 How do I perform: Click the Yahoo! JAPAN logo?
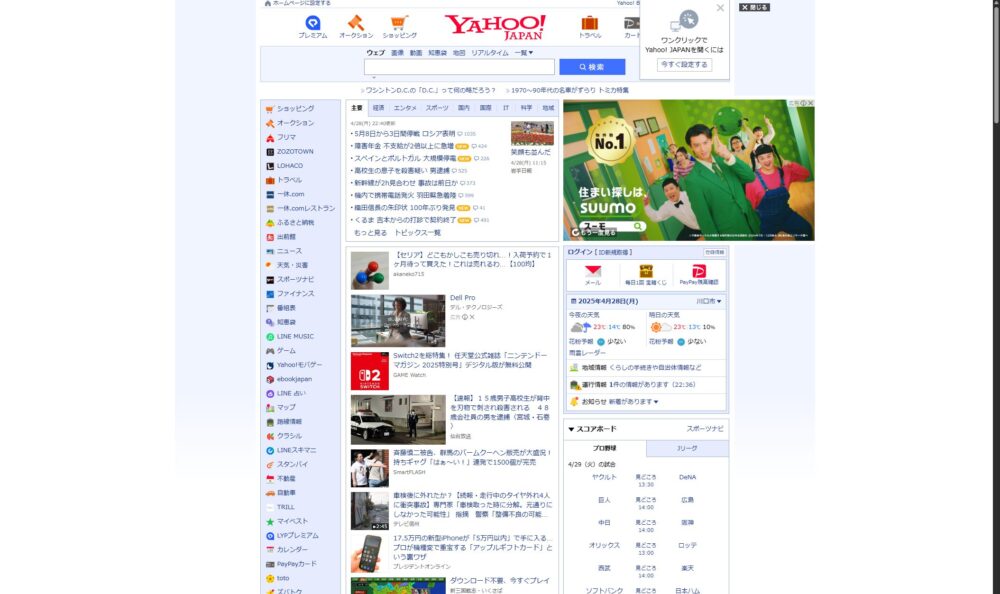(x=495, y=27)
